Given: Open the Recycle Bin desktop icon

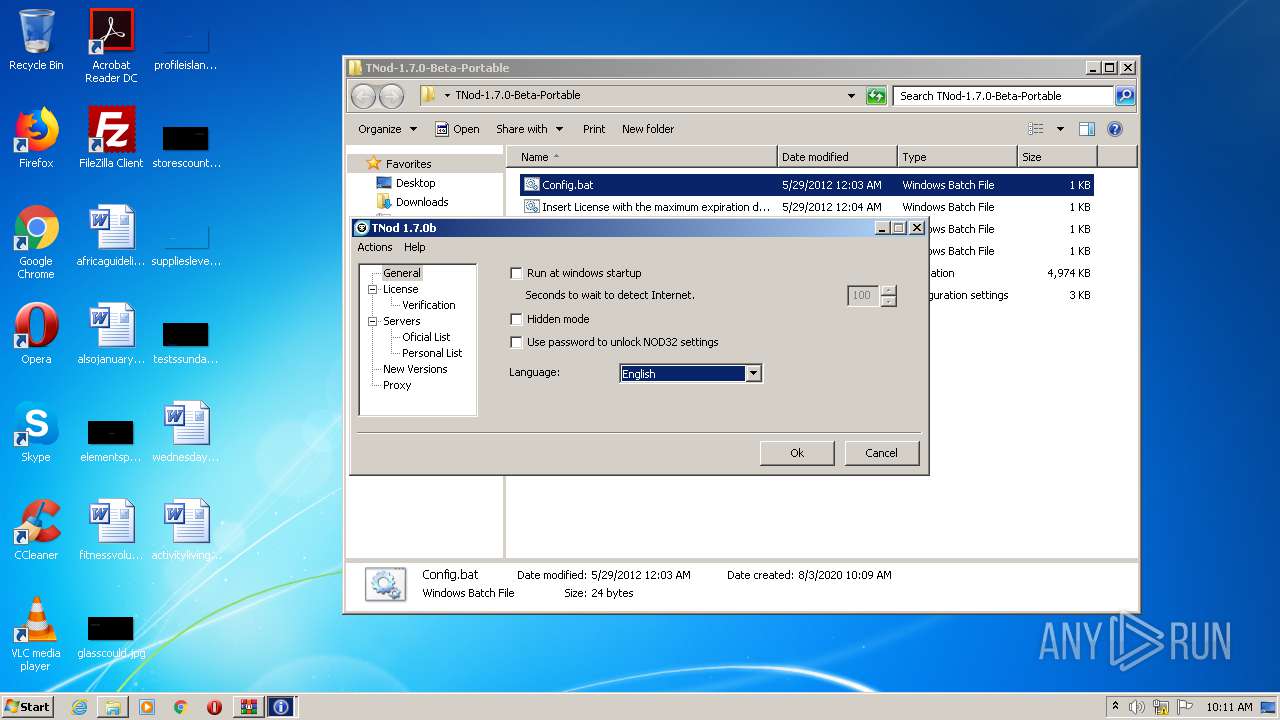Looking at the screenshot, I should tap(36, 40).
